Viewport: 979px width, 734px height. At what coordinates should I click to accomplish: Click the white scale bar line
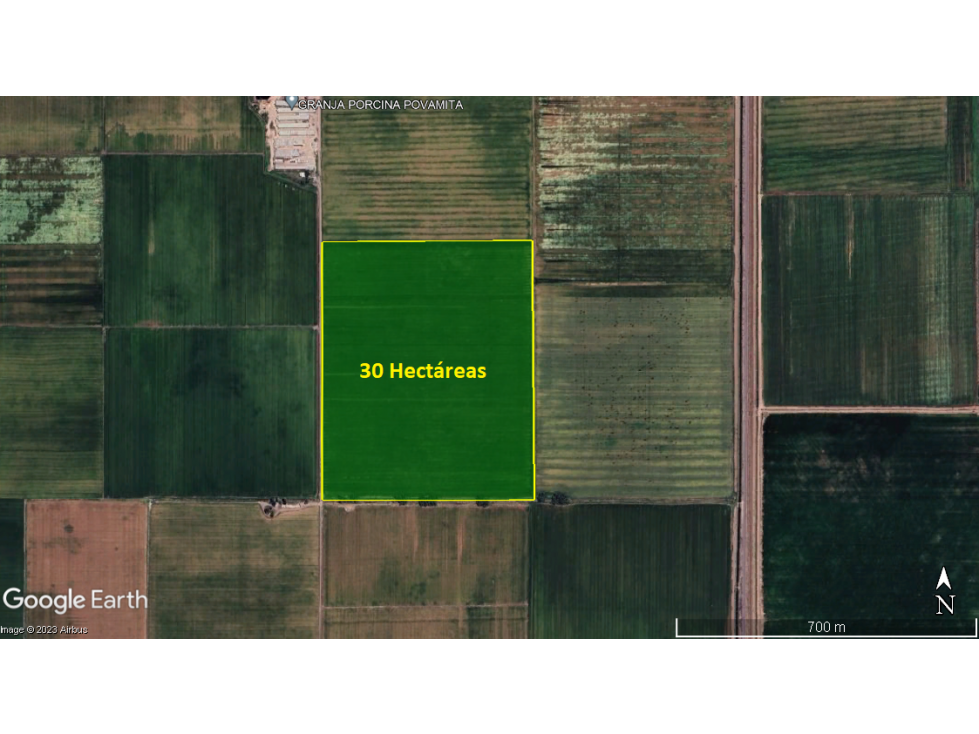coord(826,636)
